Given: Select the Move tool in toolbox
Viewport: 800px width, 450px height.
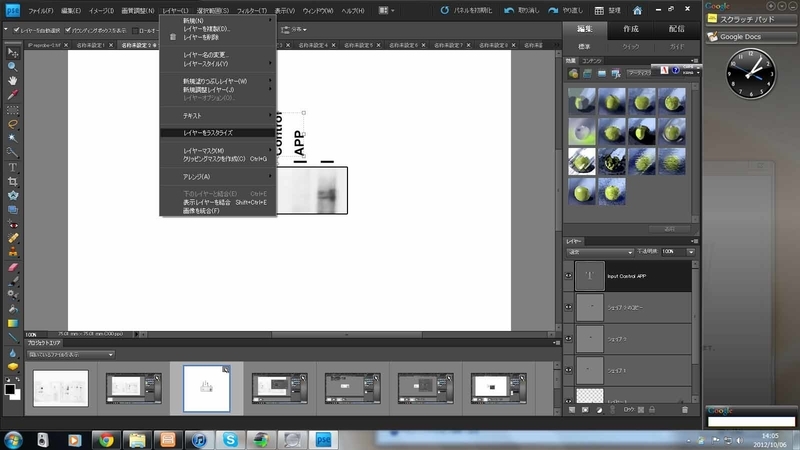Looking at the screenshot, I should pos(13,53).
